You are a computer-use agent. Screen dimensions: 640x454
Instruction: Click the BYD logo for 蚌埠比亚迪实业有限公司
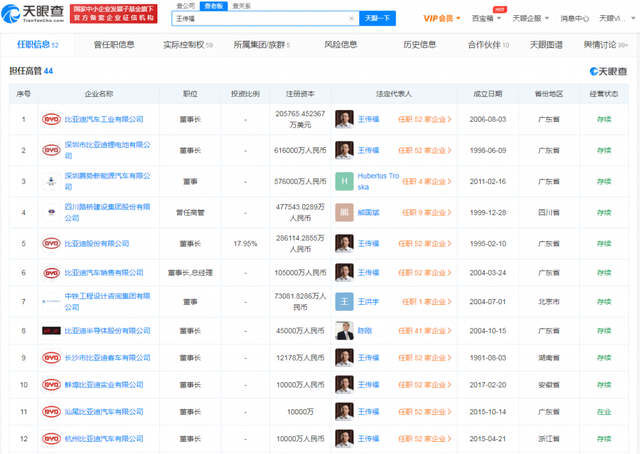(51, 385)
